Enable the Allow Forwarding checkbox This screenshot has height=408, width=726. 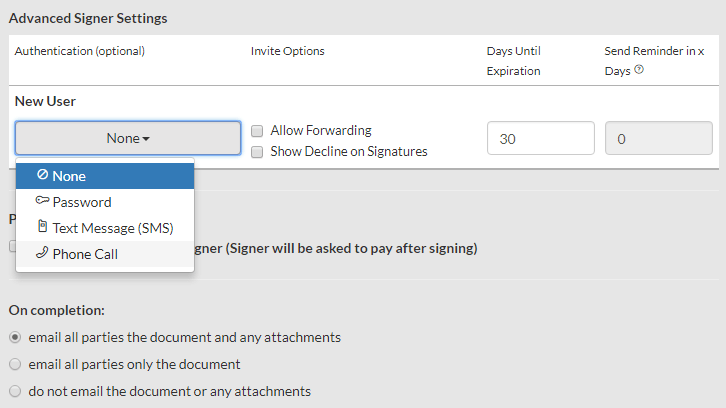coord(257,131)
